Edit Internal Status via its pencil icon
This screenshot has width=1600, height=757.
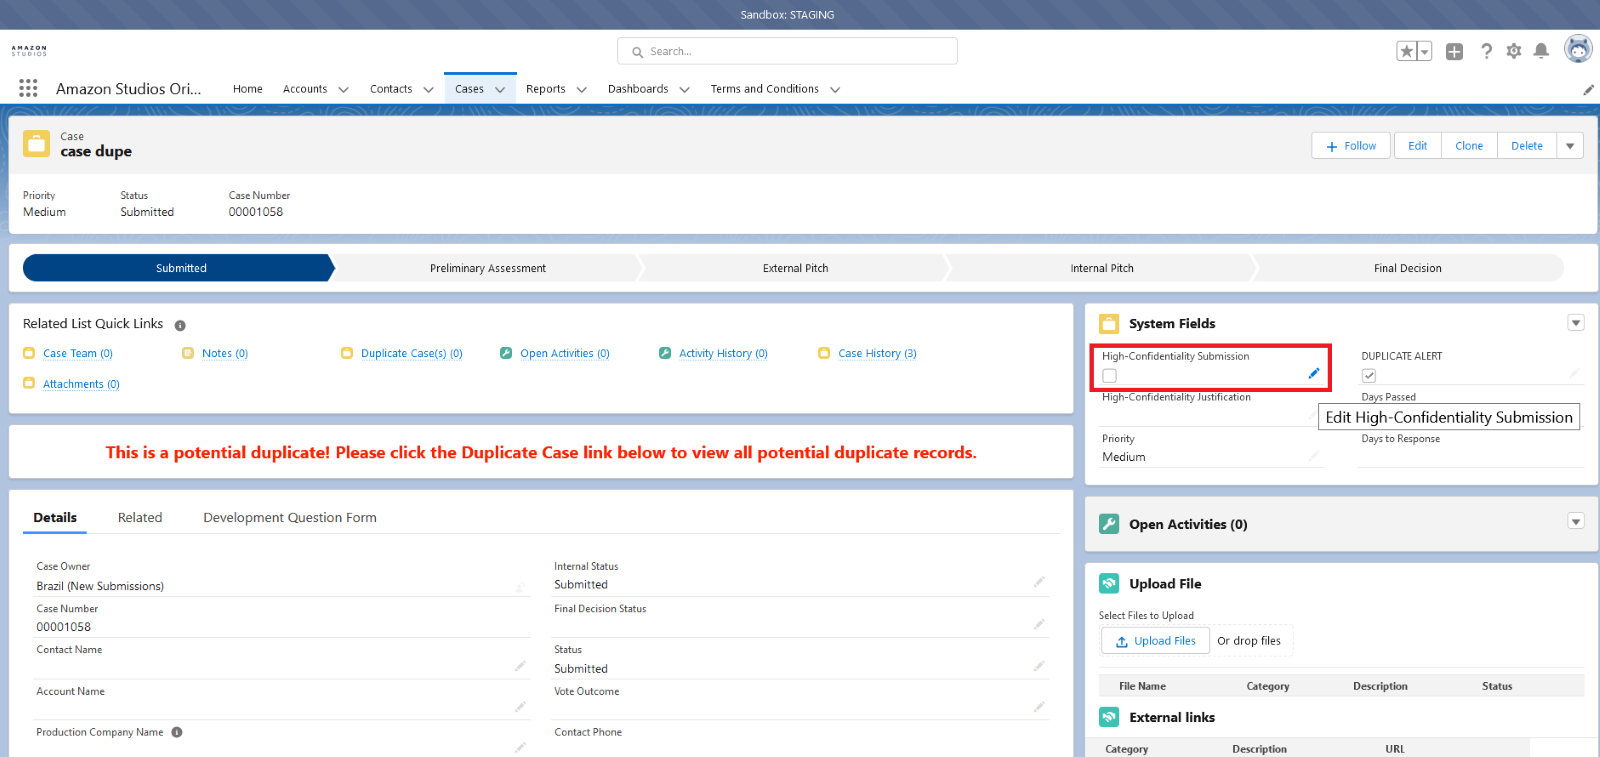coord(1039,582)
